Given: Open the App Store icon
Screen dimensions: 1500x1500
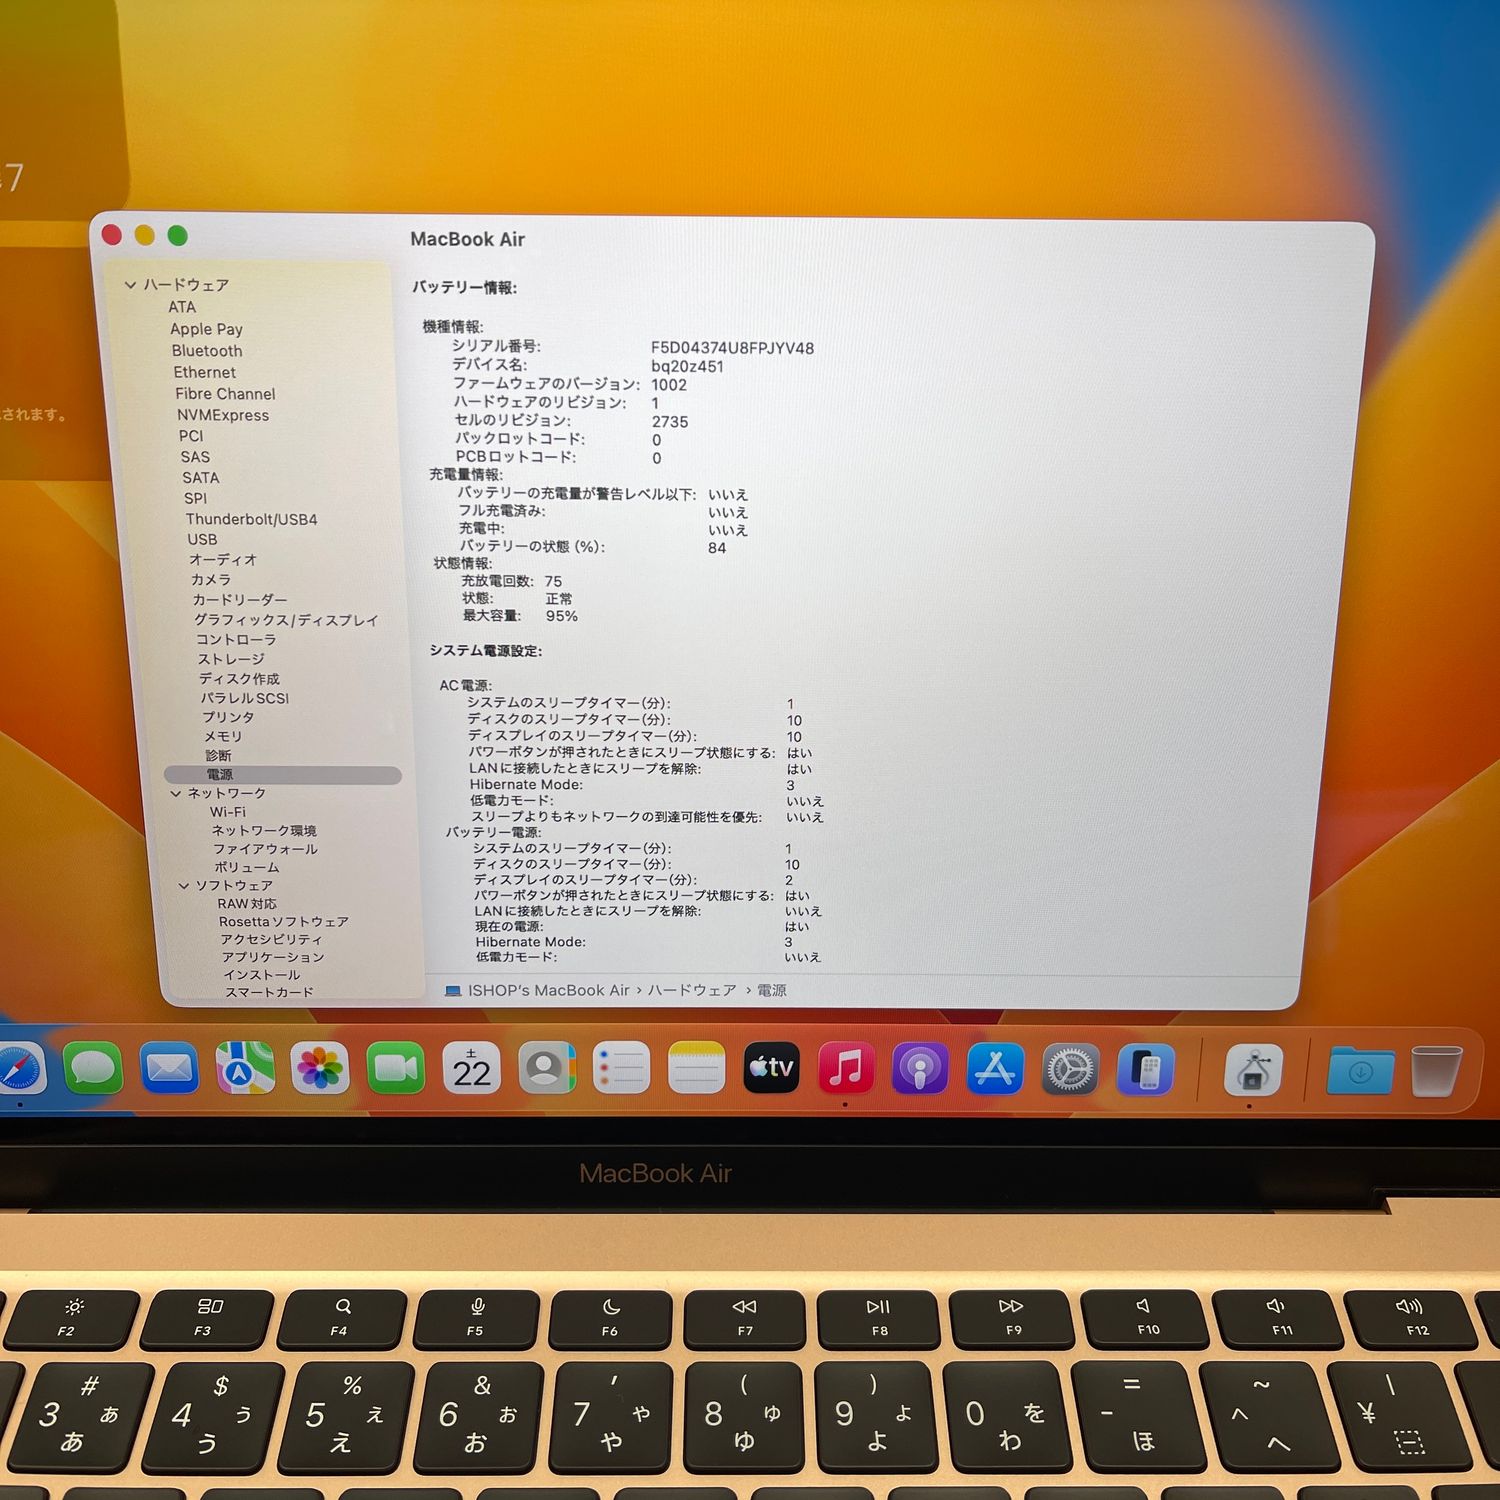Looking at the screenshot, I should [995, 1069].
